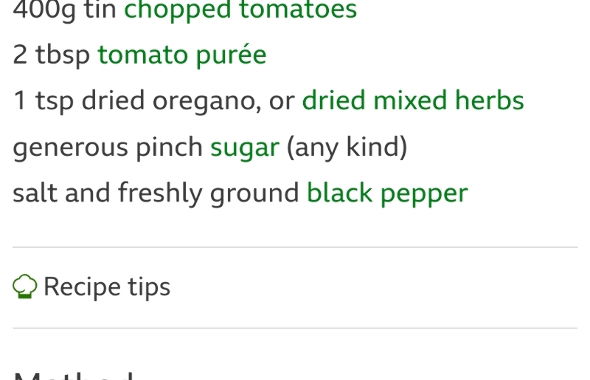The width and height of the screenshot is (590, 380).
Task: Click the '(any kind)' note after sugar
Action: 347,147
